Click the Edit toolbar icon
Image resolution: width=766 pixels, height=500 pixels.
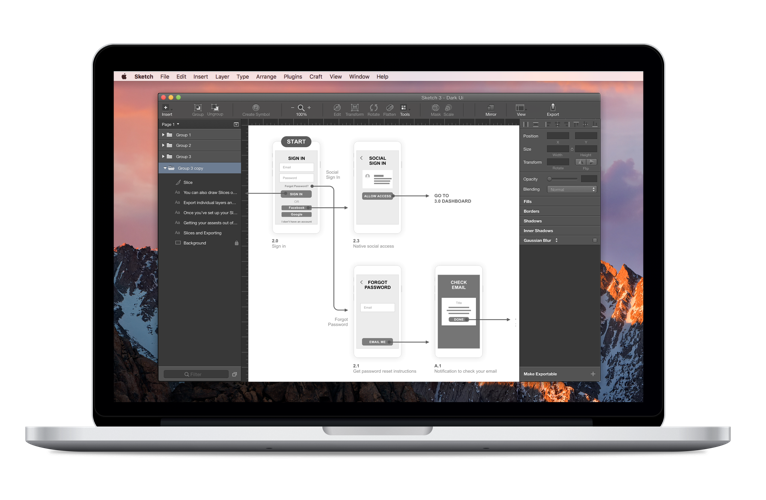[x=337, y=110]
